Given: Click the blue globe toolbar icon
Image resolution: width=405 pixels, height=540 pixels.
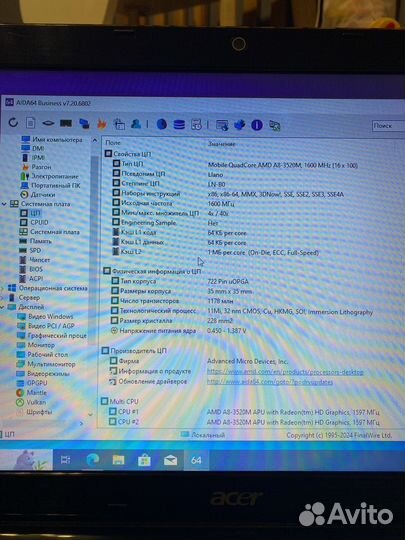Looking at the screenshot, I should (162, 124).
